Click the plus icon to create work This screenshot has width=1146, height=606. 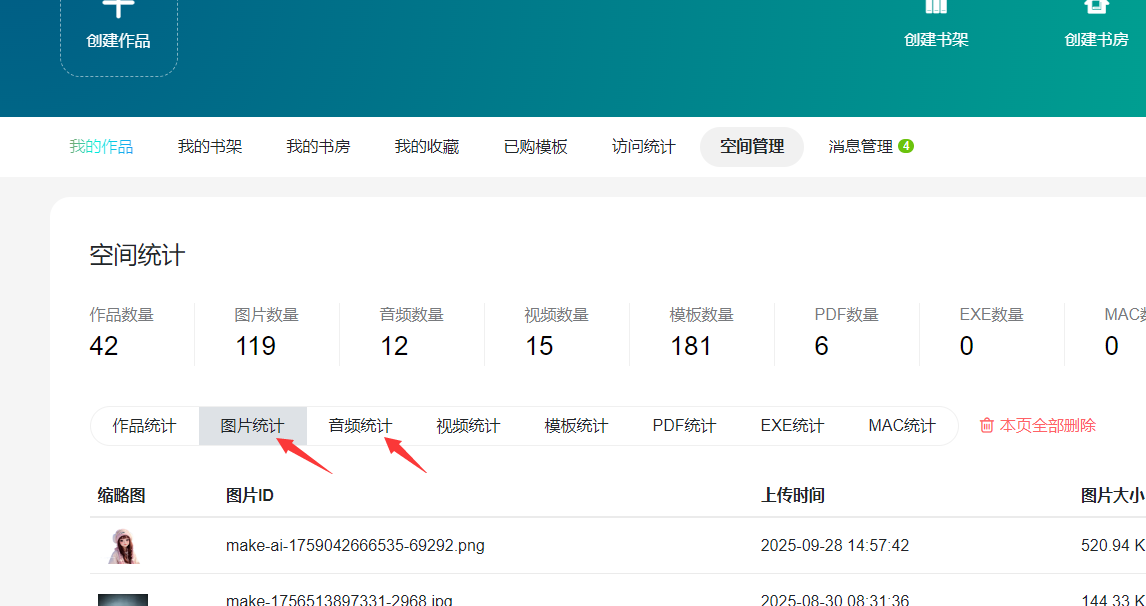(x=119, y=8)
